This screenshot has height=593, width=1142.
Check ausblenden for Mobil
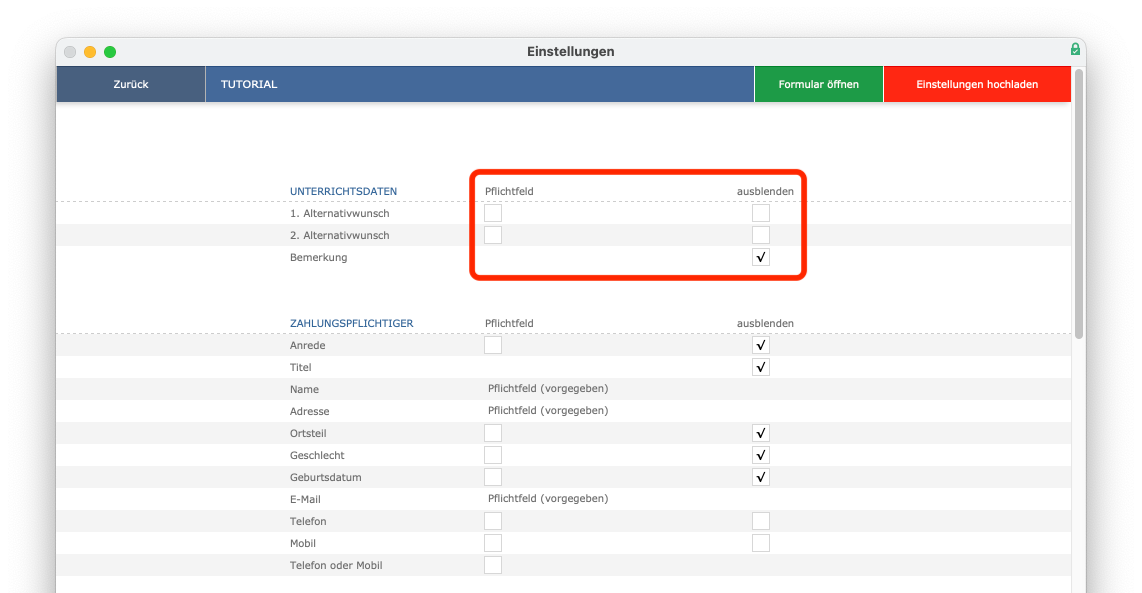pos(761,543)
